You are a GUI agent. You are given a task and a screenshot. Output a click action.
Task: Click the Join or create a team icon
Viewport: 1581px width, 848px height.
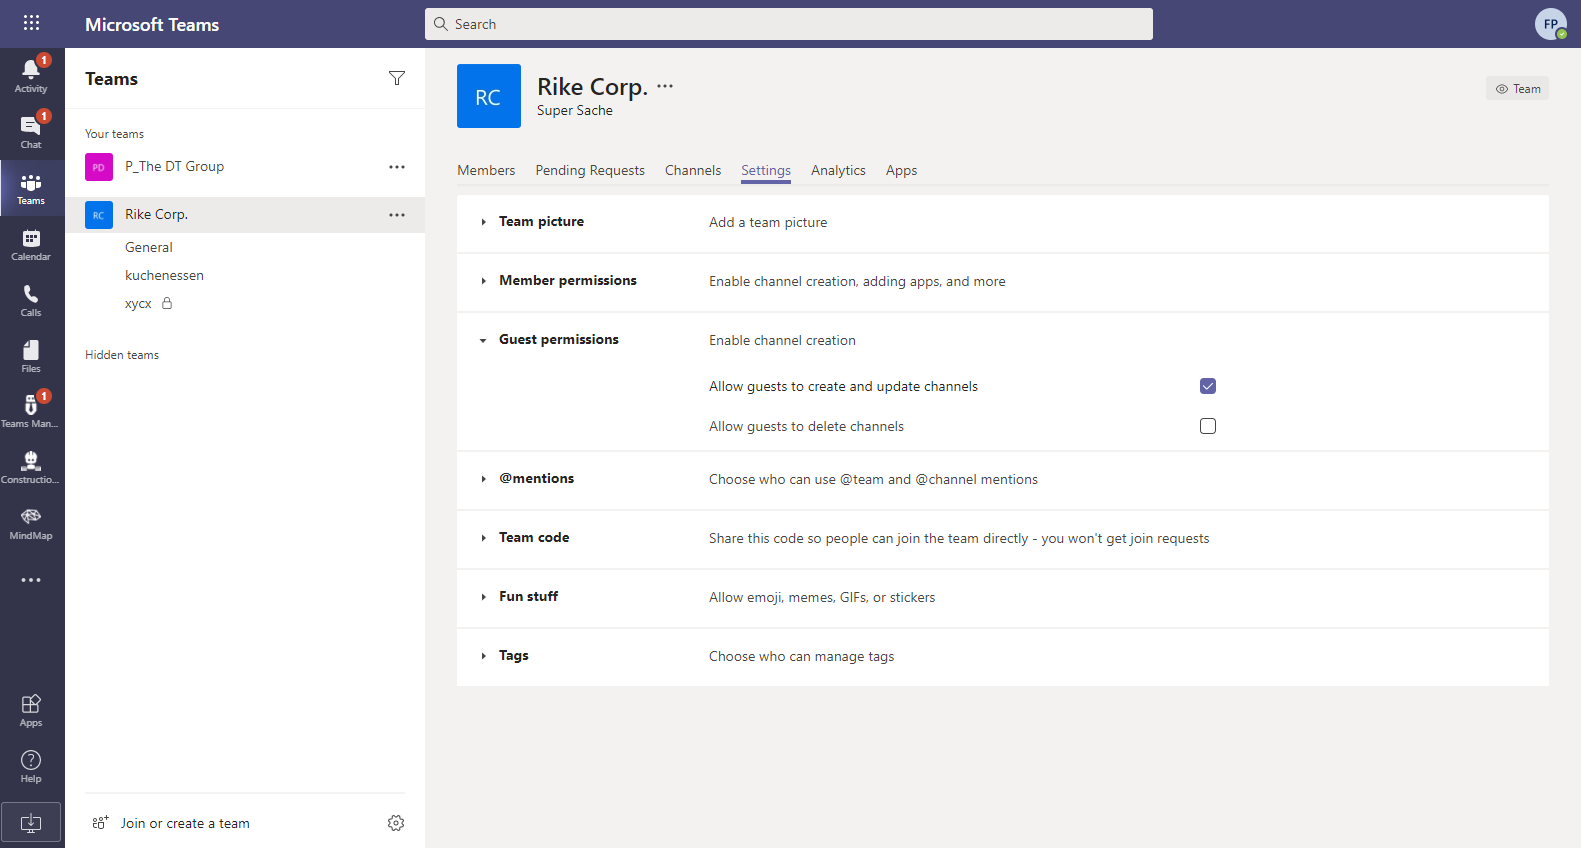[100, 823]
